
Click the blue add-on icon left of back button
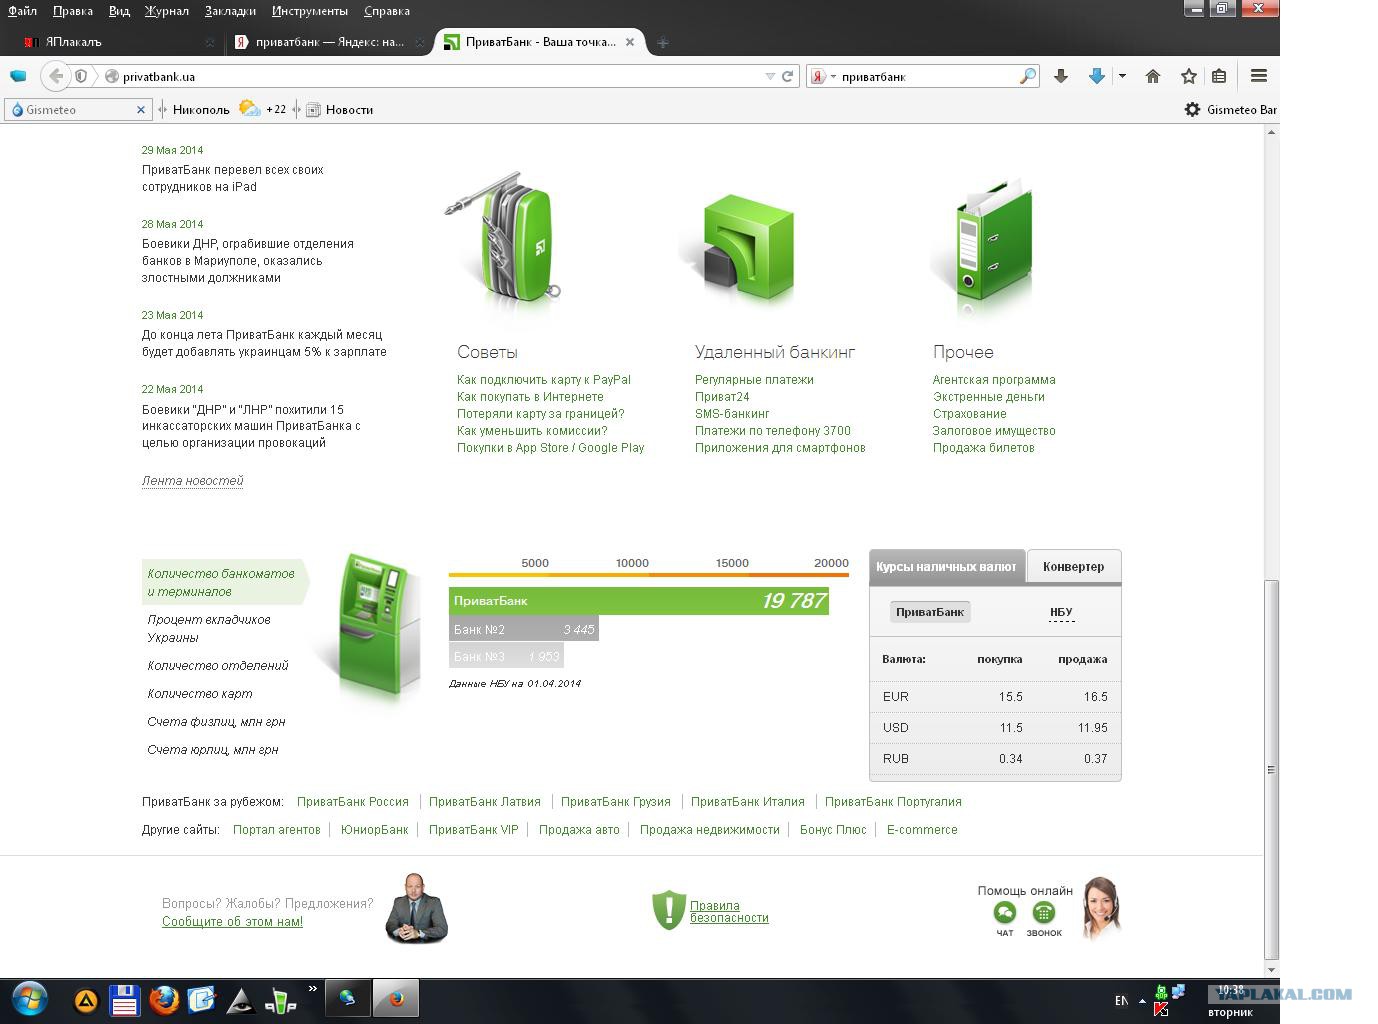[18, 76]
